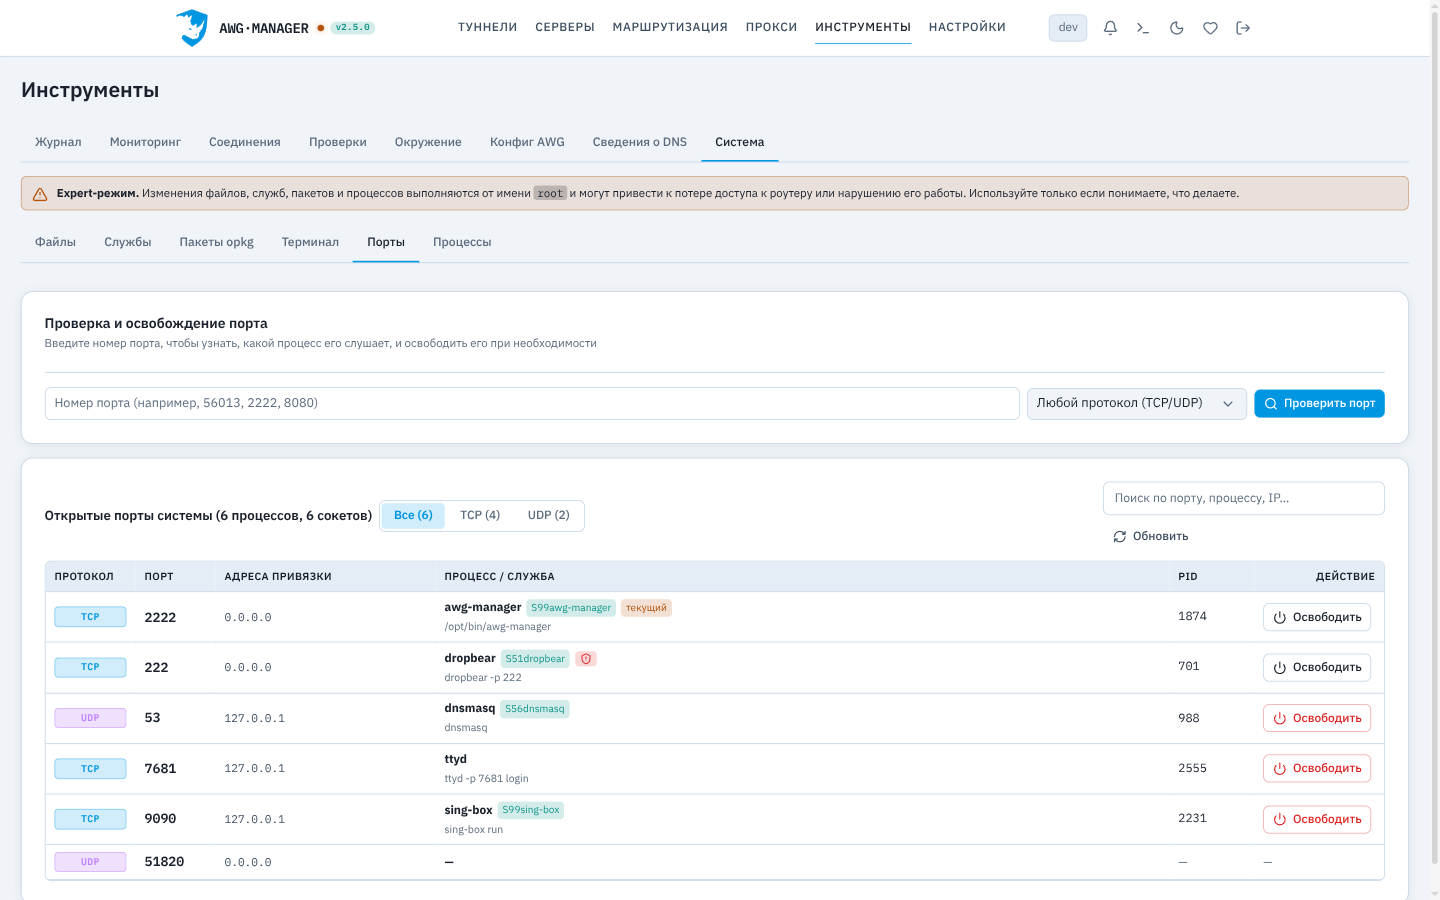Click the logout icon
The width and height of the screenshot is (1440, 900).
[1243, 28]
